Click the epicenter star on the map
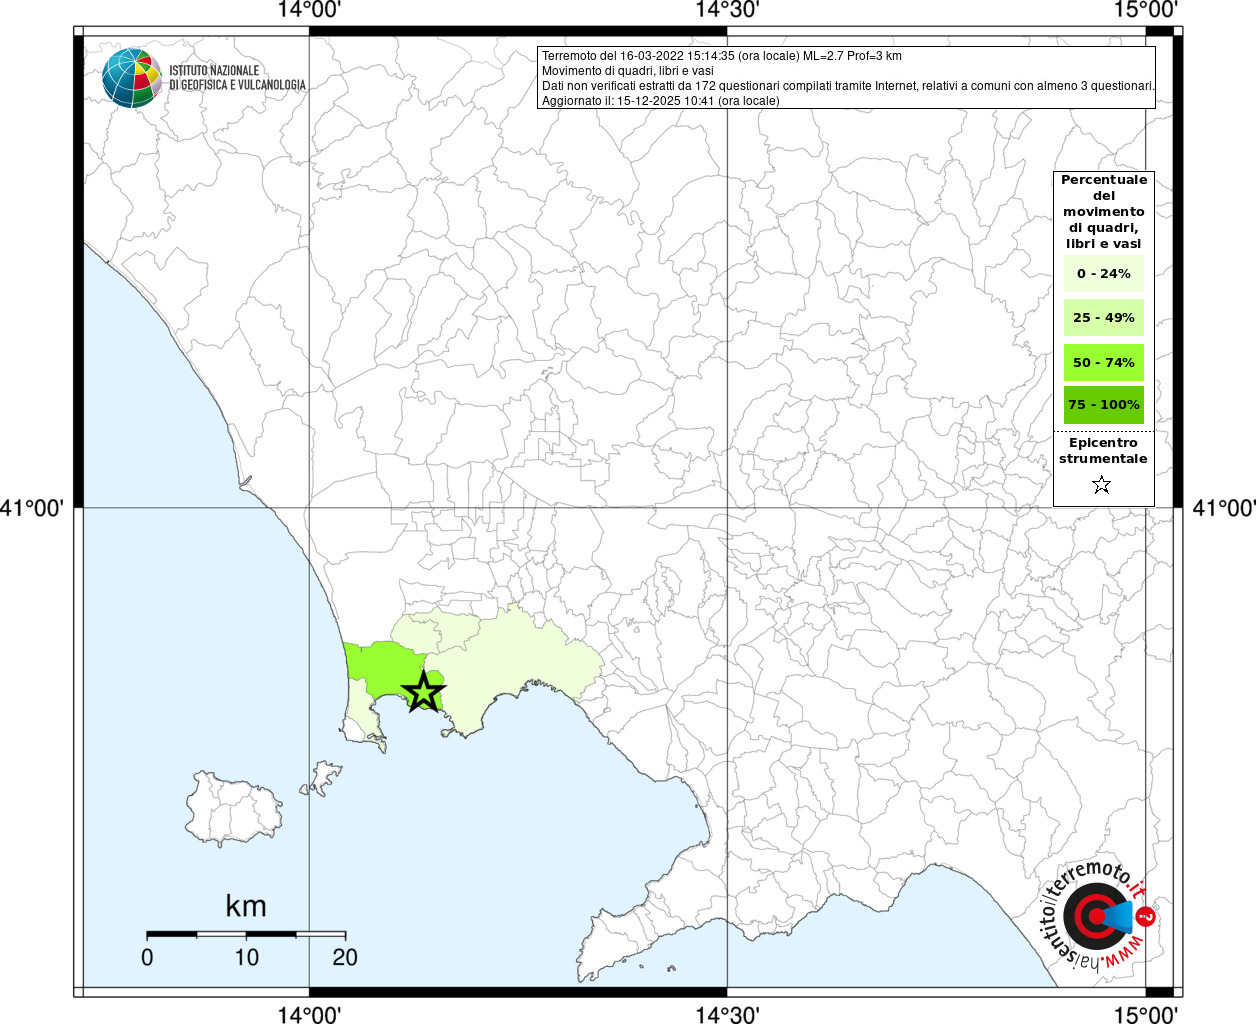Screen dimensions: 1256x1024 pyautogui.click(x=423, y=691)
